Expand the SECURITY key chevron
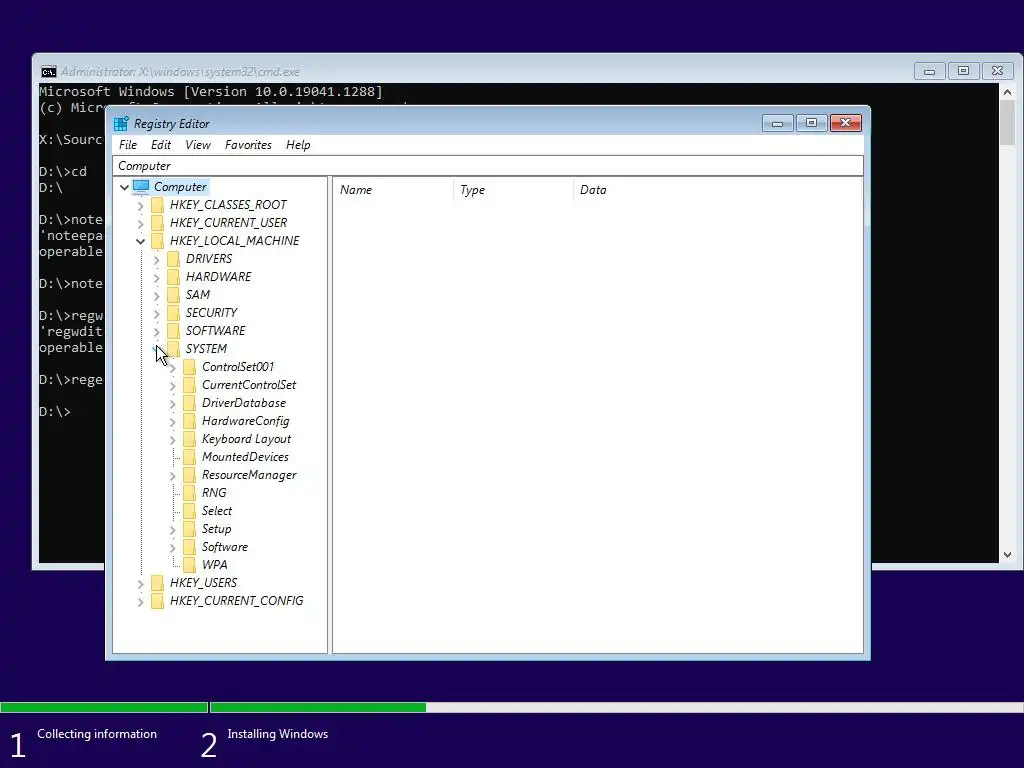Screen dimensions: 1024x768 pyautogui.click(x=157, y=313)
